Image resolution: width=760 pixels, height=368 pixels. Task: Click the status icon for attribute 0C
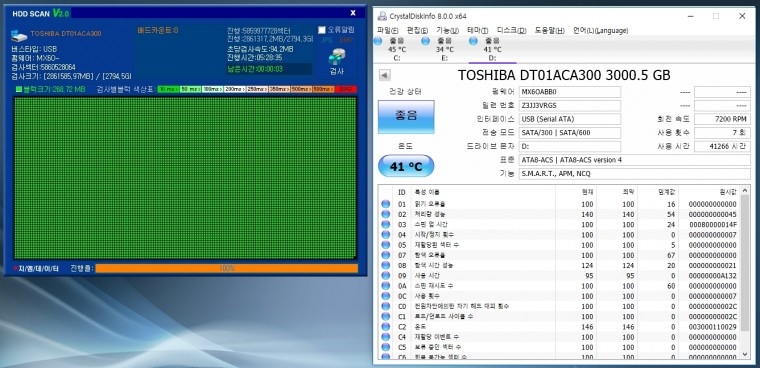click(386, 296)
